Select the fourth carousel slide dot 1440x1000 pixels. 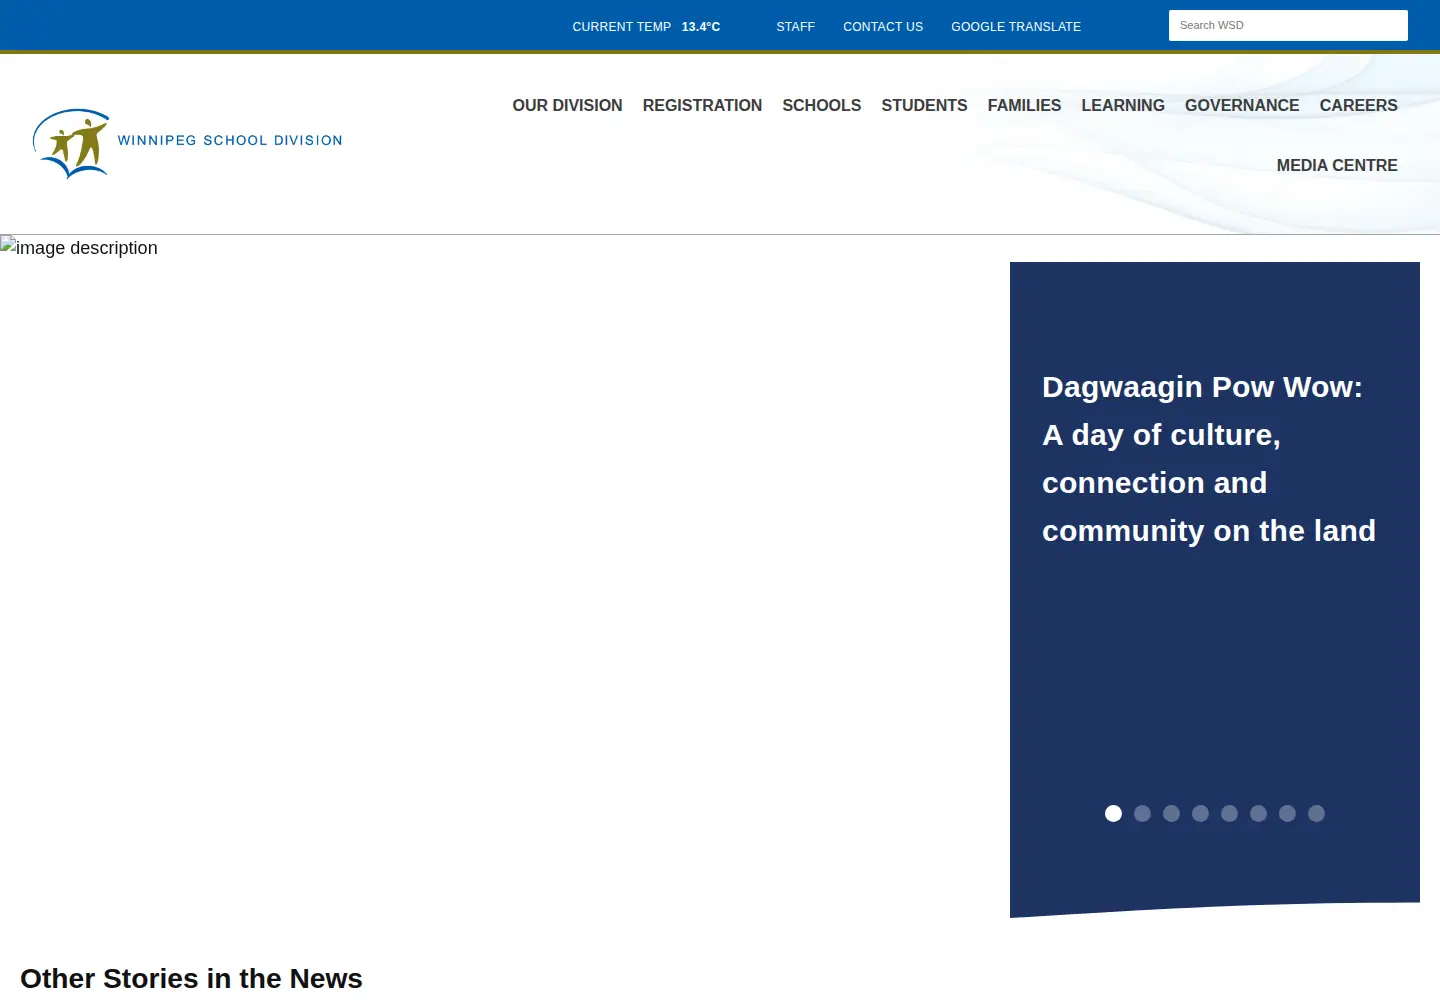[1200, 813]
